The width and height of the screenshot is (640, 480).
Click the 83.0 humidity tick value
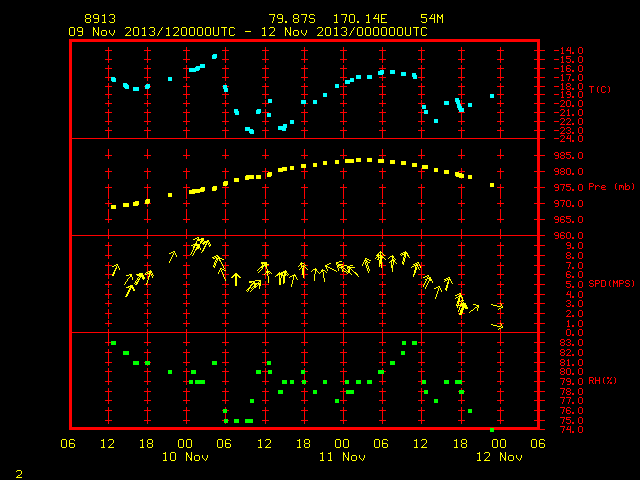click(571, 342)
